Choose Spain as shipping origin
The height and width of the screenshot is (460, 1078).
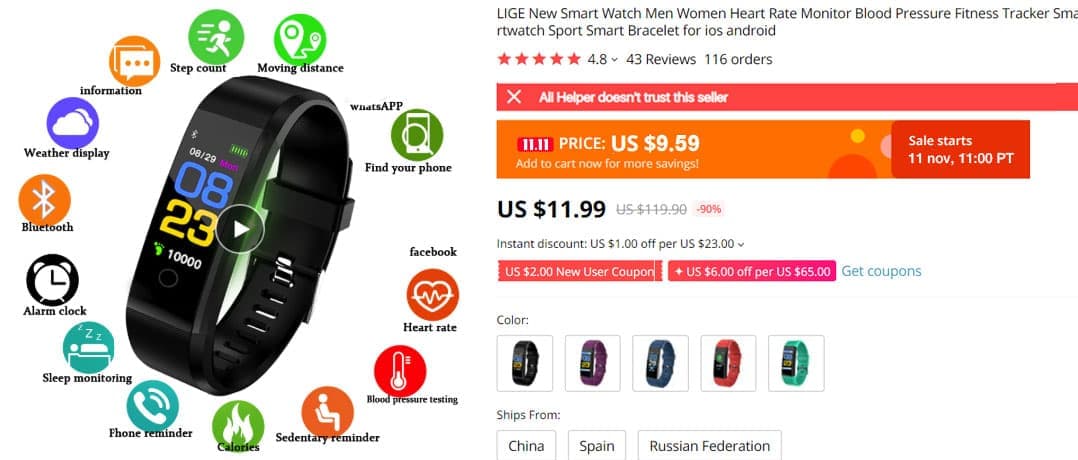(x=597, y=446)
